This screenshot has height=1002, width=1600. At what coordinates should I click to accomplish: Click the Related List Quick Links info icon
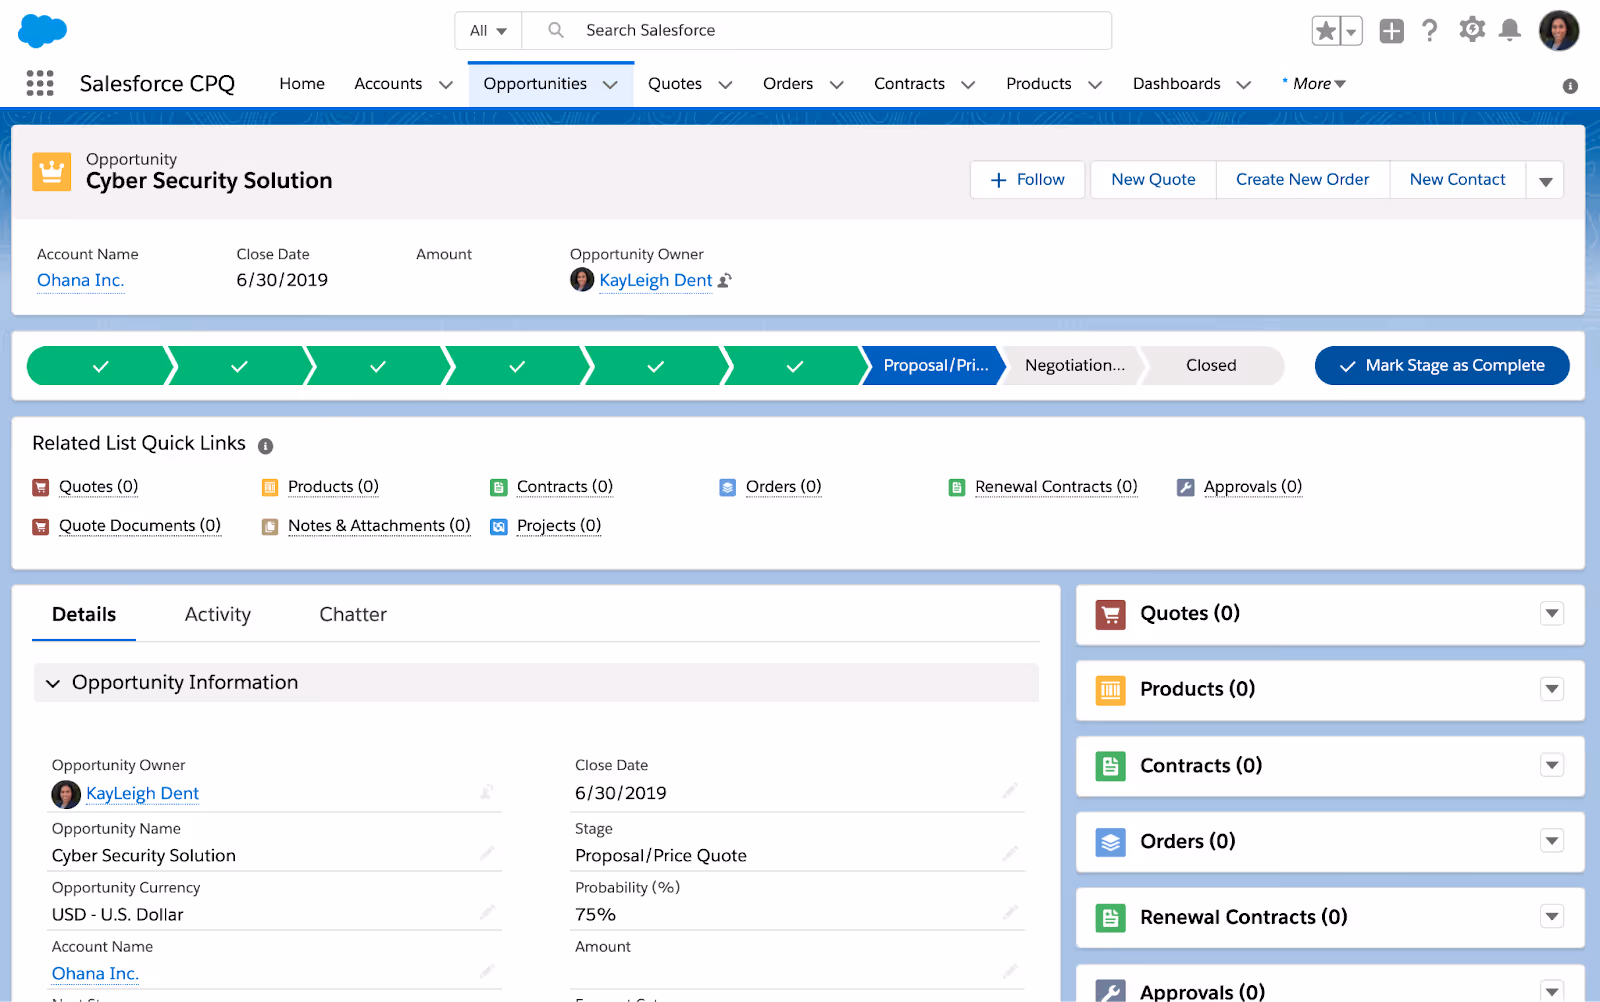click(265, 446)
